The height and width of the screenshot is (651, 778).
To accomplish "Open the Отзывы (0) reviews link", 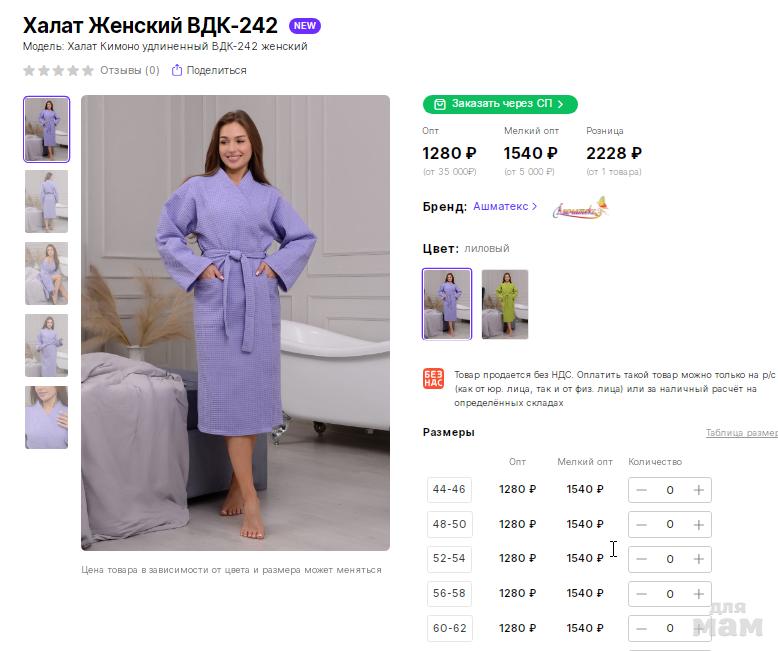I will click(x=130, y=70).
